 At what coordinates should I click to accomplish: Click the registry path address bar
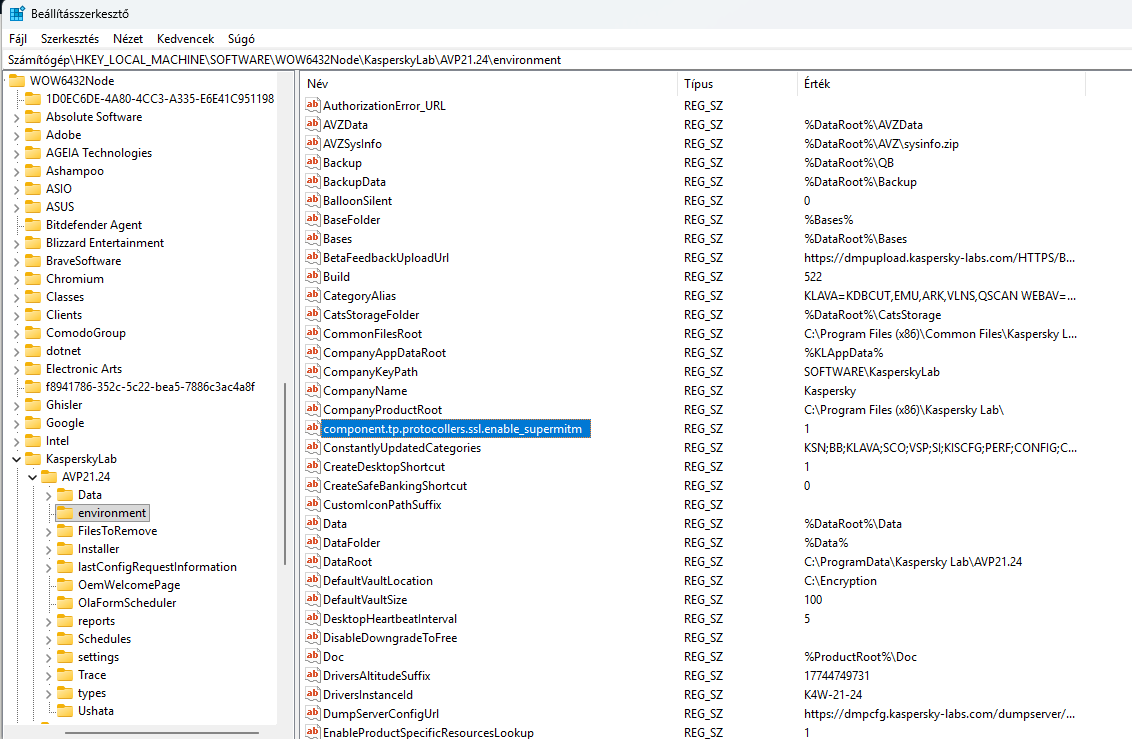pyautogui.click(x=566, y=60)
